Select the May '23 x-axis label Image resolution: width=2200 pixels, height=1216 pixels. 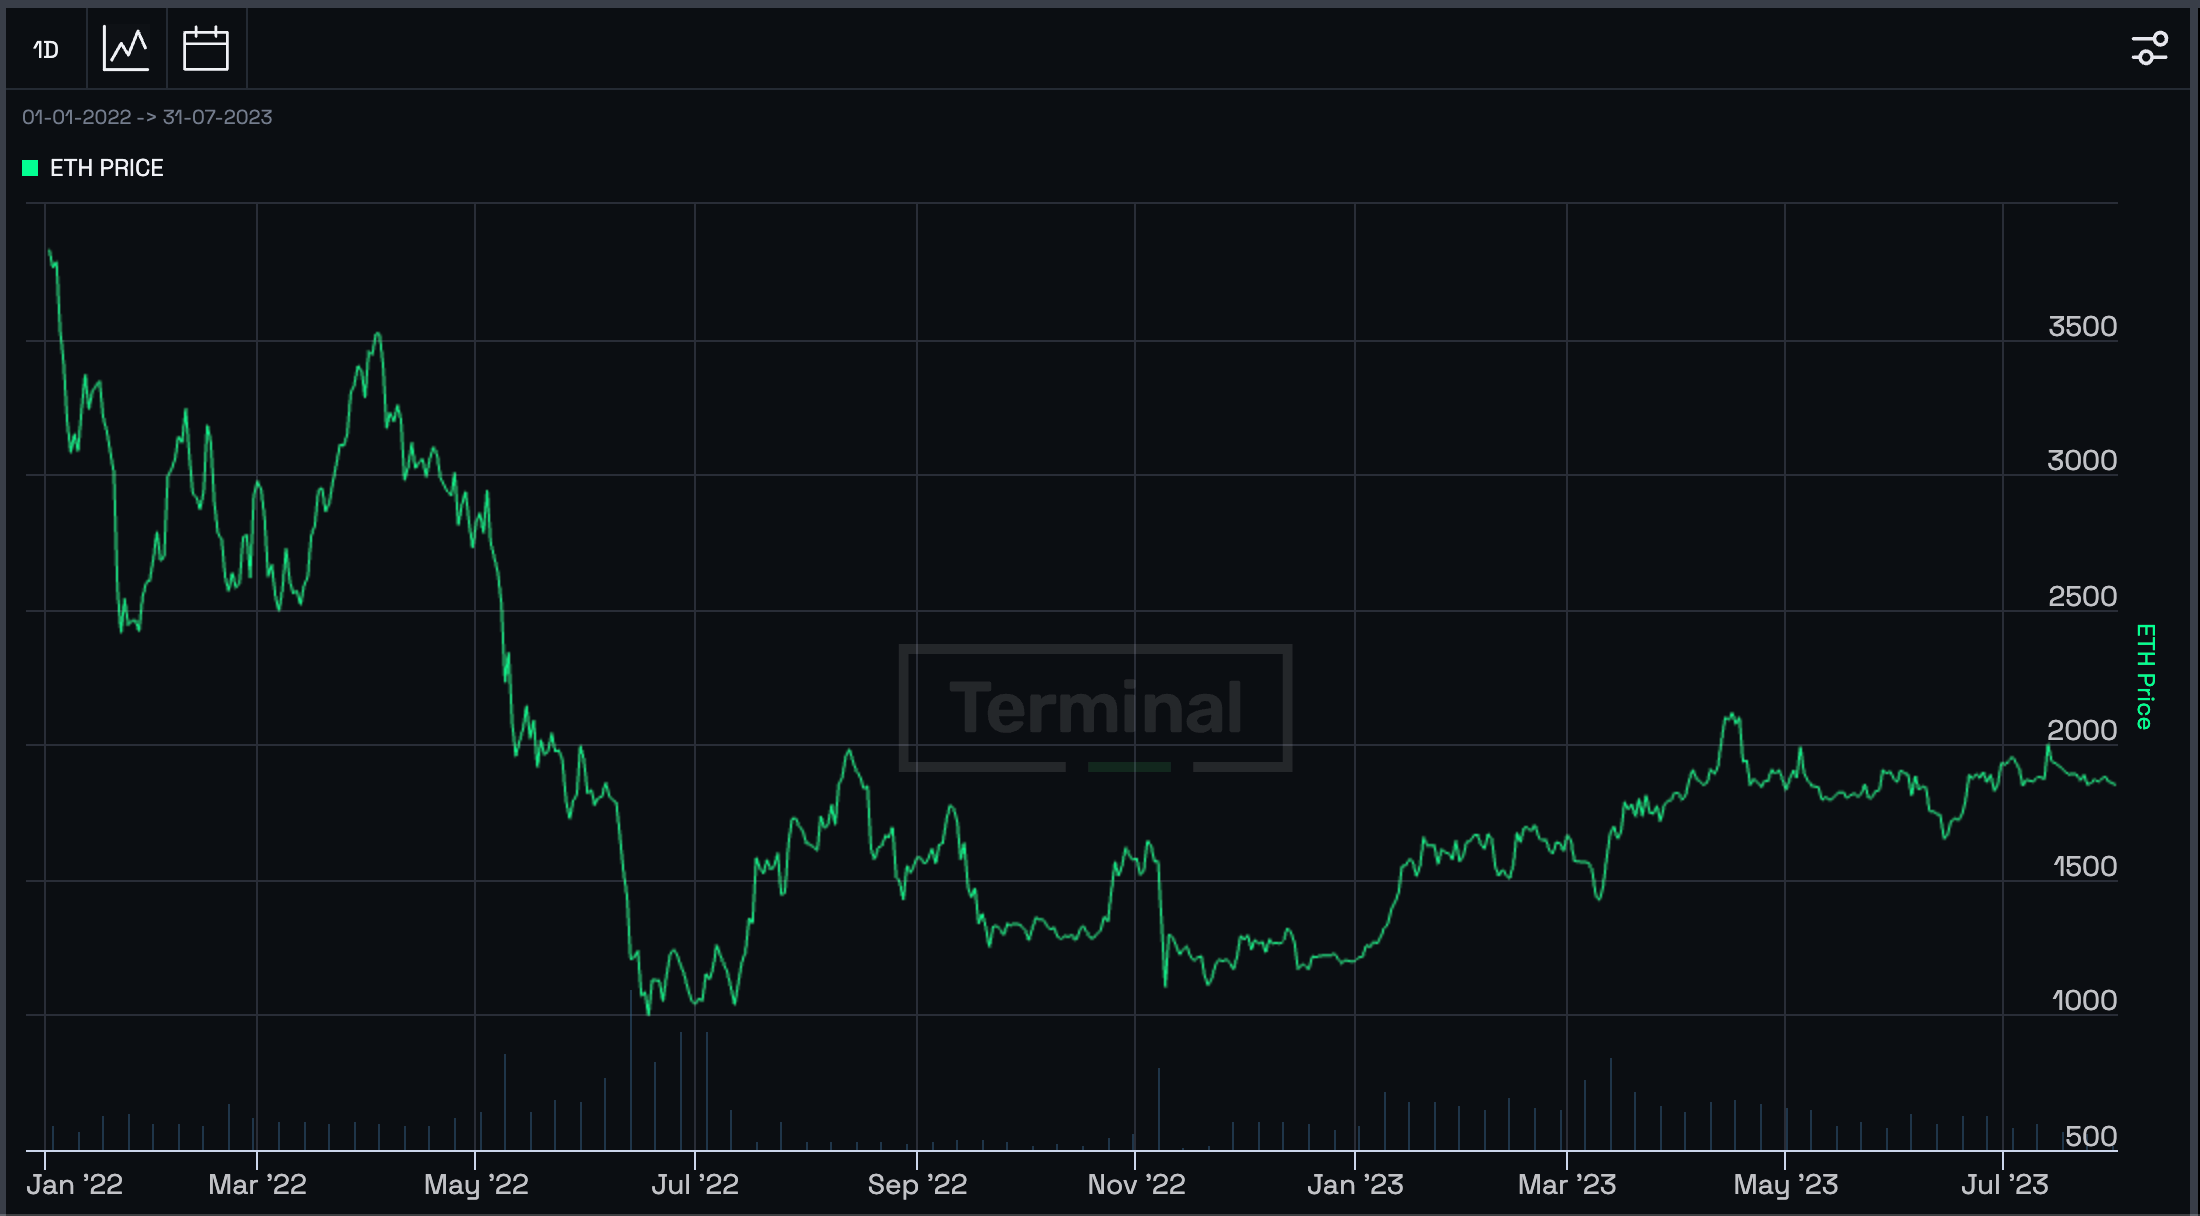(1786, 1185)
